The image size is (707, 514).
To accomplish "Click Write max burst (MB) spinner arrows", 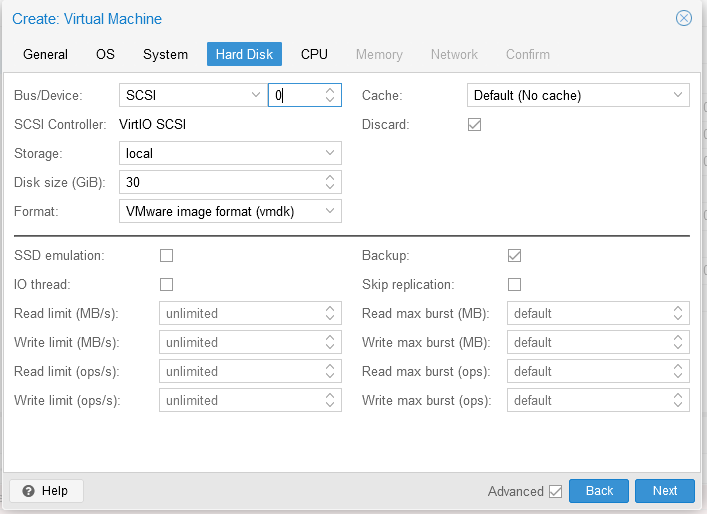I will pos(678,342).
